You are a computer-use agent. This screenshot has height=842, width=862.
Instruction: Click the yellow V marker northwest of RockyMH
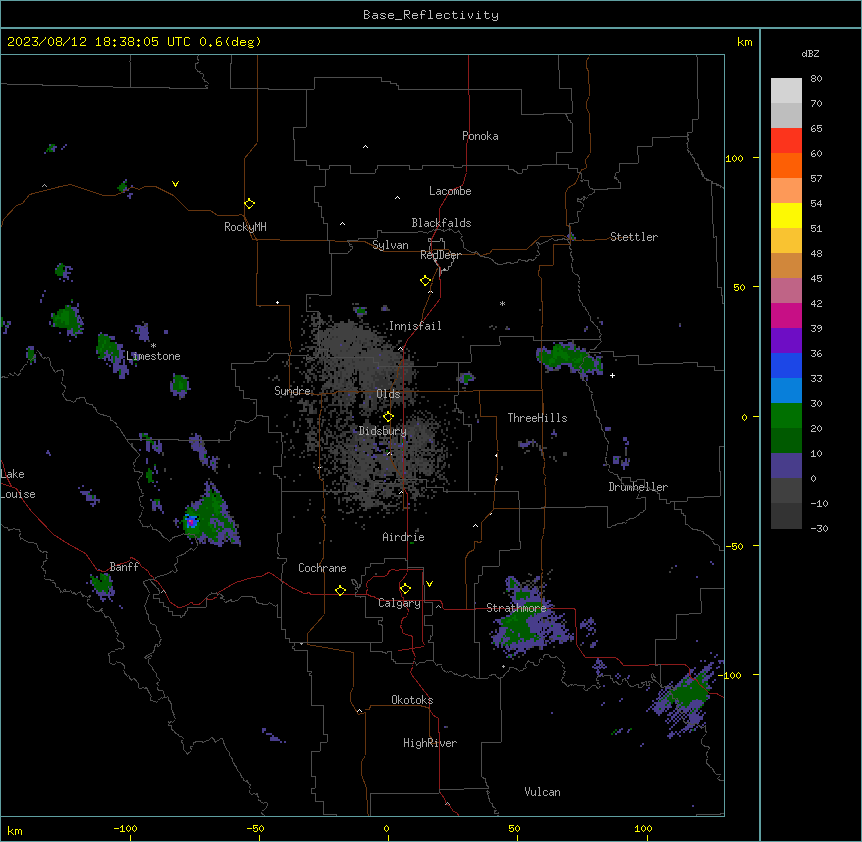point(175,184)
